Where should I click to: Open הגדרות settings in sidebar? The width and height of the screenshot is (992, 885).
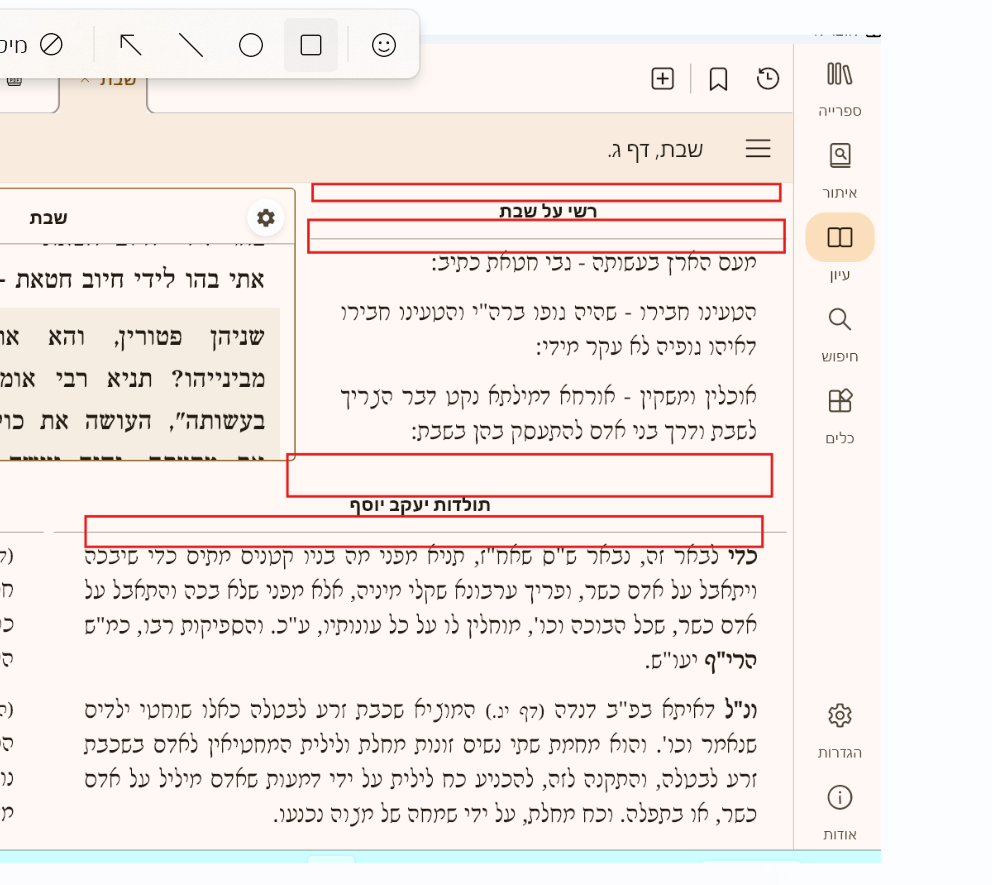tap(839, 717)
